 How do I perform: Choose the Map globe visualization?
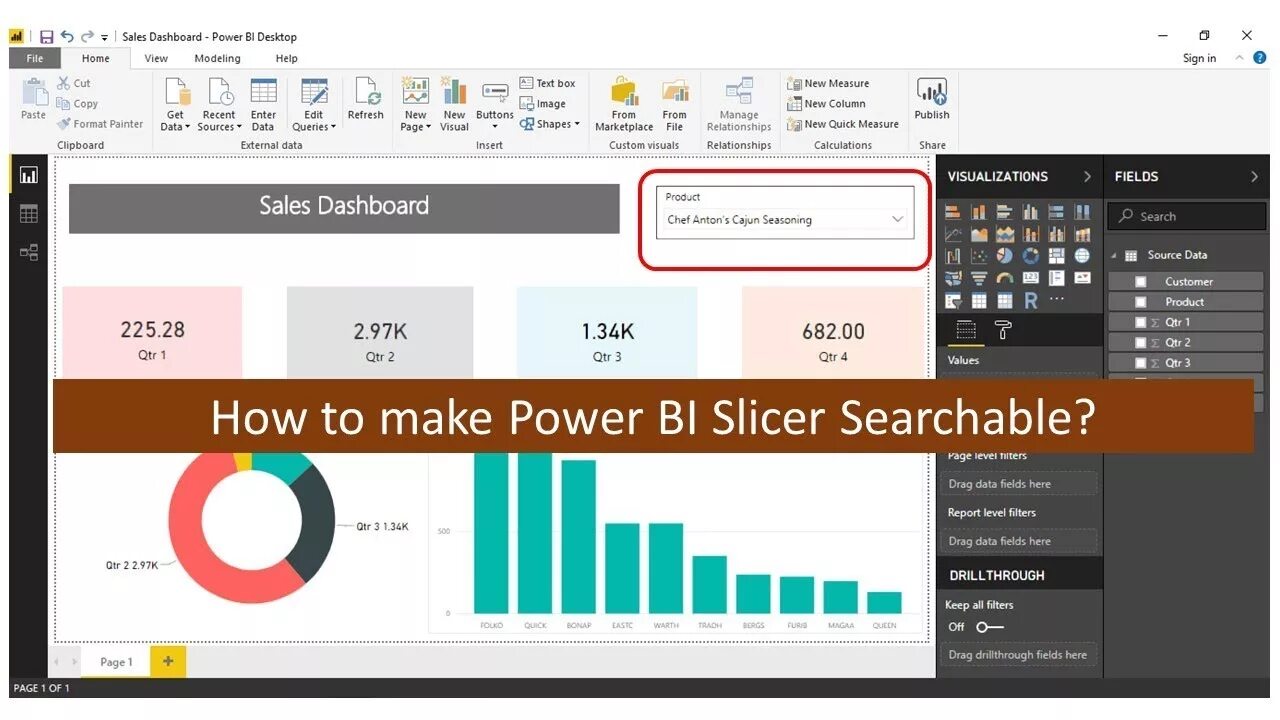click(x=1082, y=256)
